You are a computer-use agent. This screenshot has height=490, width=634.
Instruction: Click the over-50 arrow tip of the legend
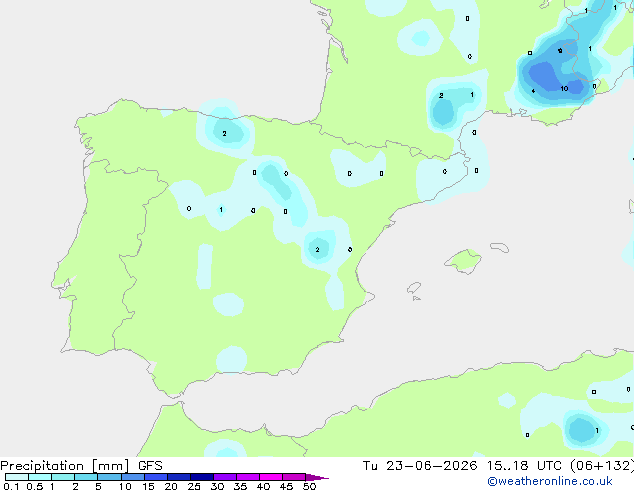(317, 477)
